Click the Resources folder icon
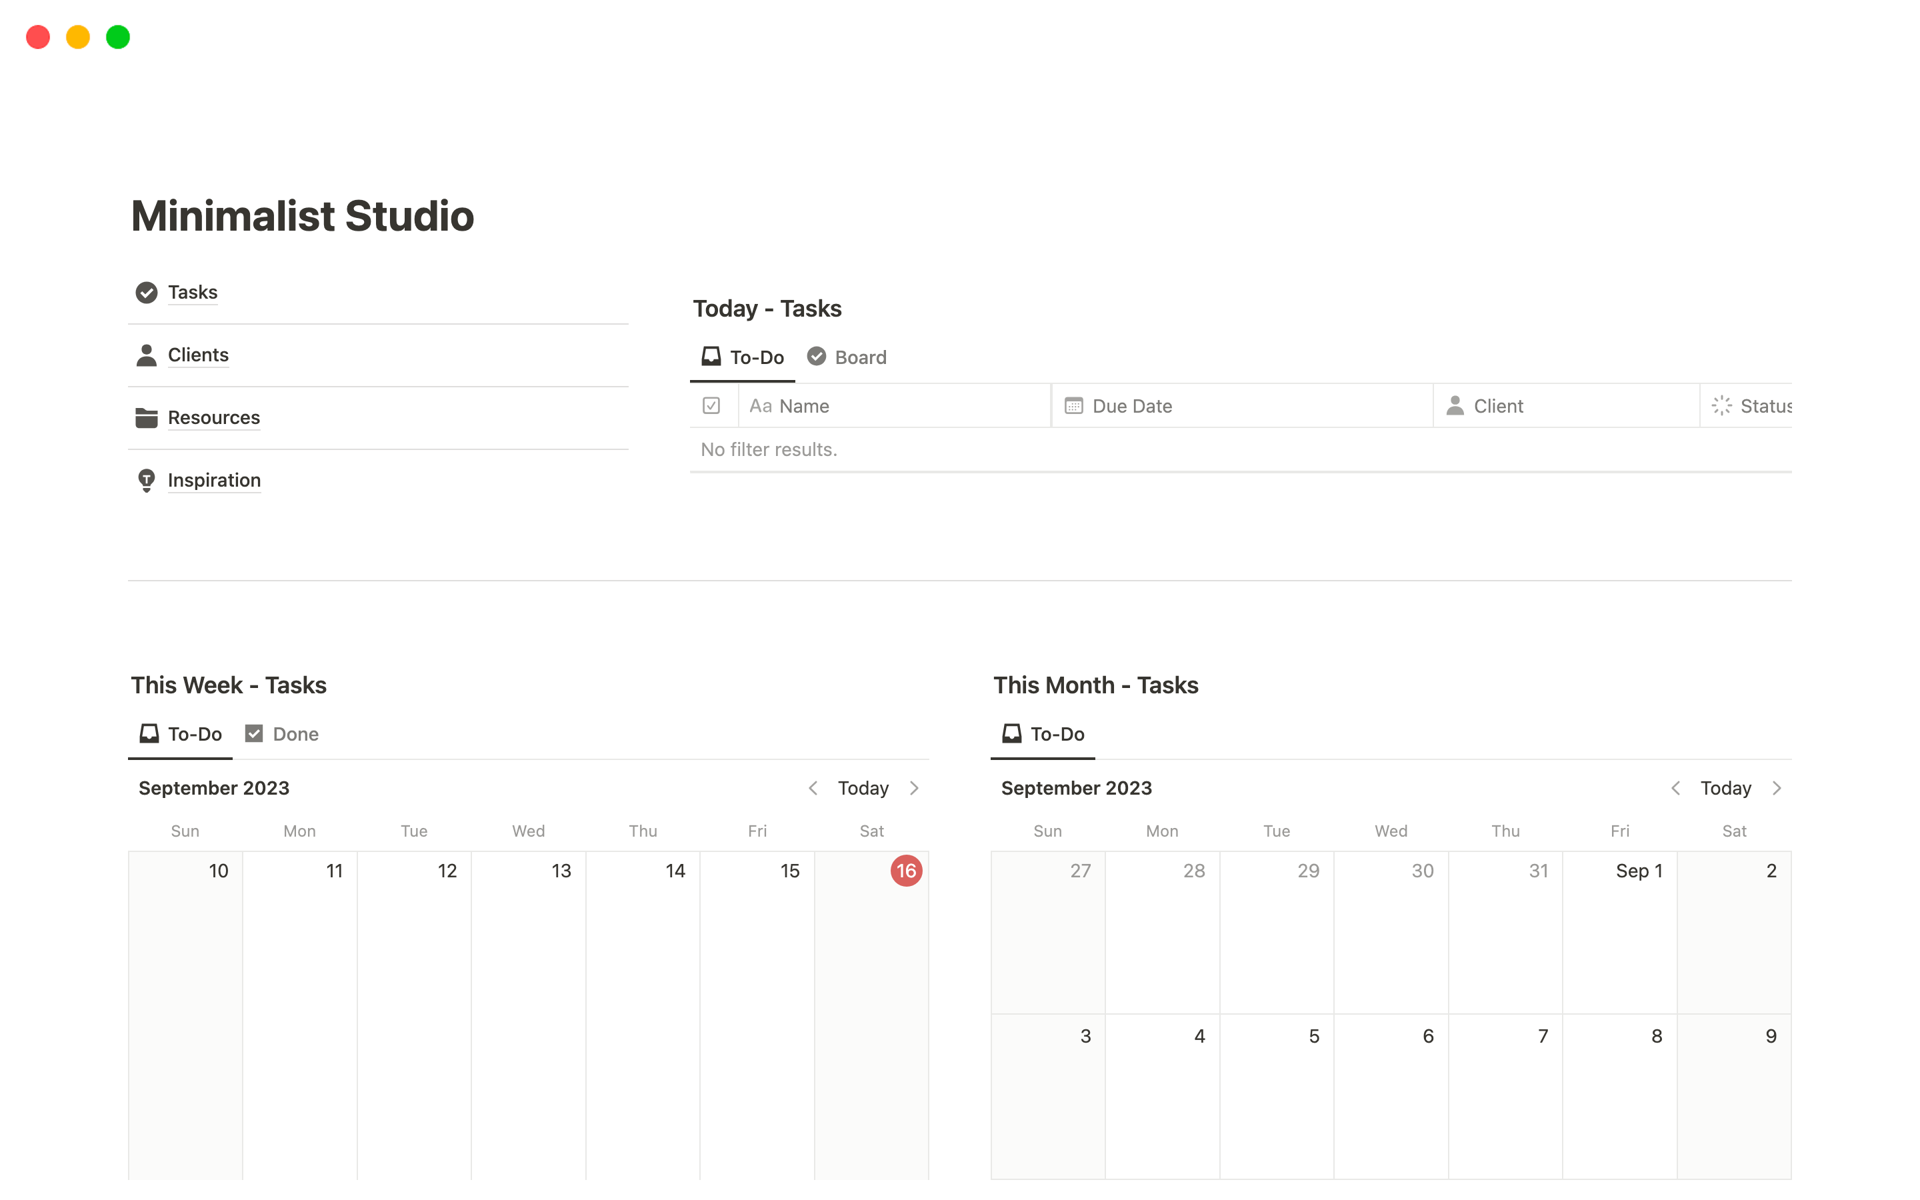 pos(146,418)
